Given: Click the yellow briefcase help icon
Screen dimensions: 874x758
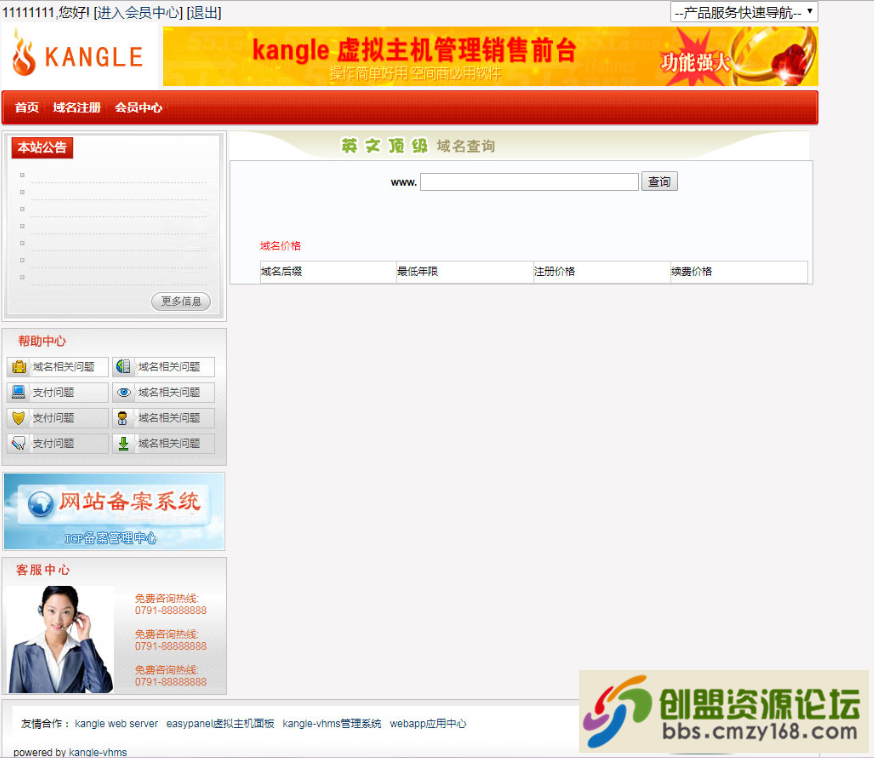Looking at the screenshot, I should (x=19, y=367).
